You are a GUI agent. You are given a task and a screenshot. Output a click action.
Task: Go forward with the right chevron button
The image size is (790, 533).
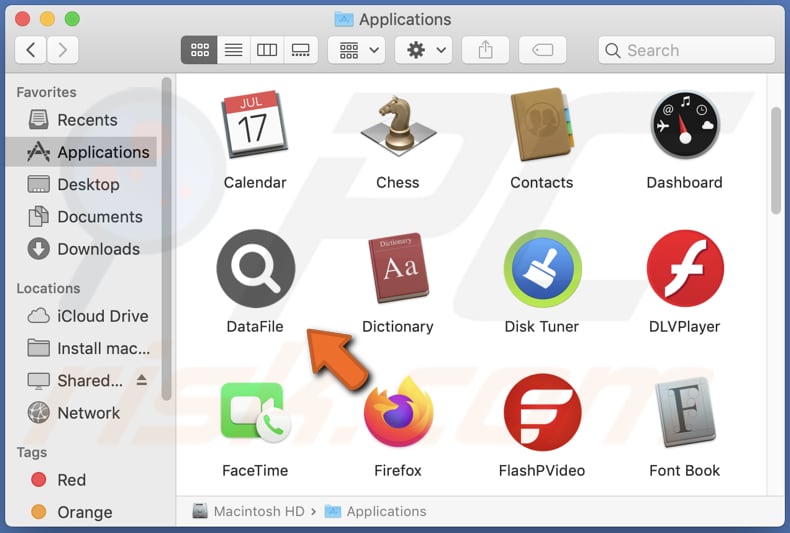[x=62, y=50]
